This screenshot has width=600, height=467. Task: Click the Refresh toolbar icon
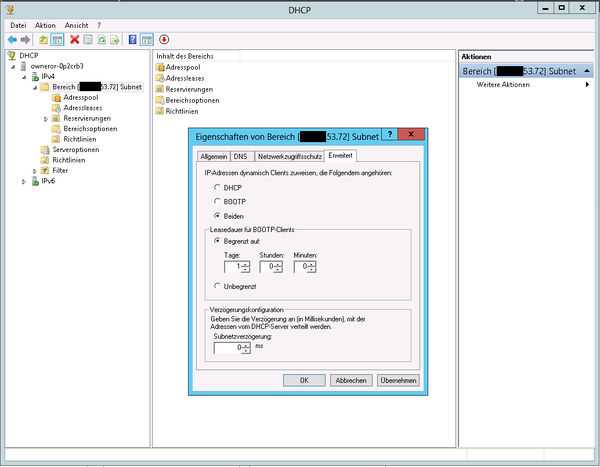[x=101, y=39]
